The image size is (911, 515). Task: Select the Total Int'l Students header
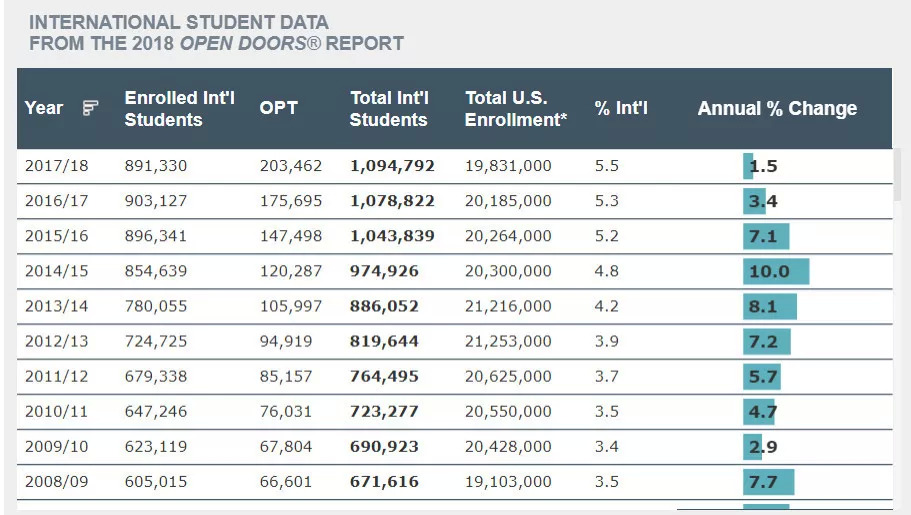click(389, 108)
